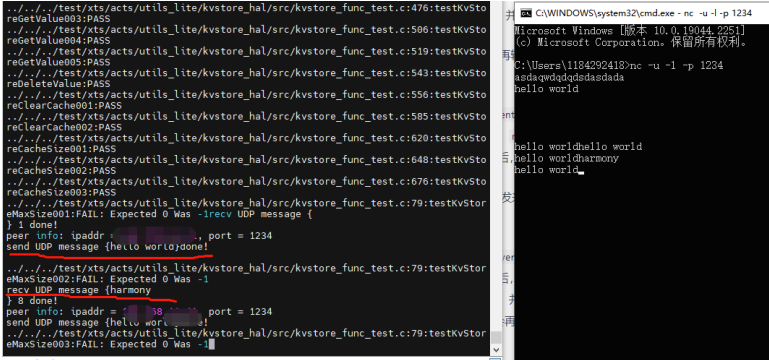Click the cmd.exe window title text
Viewport: 769px width, 360px height.
(644, 14)
